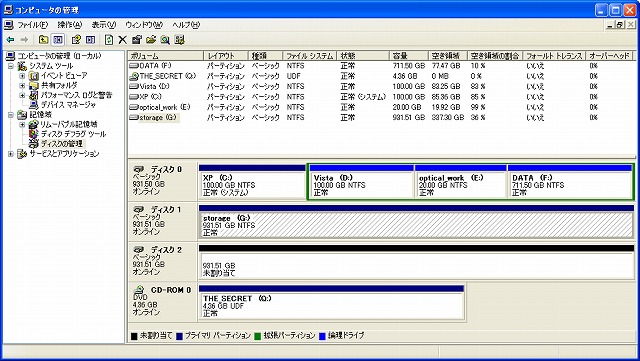Click the console icon left of ファイル menu
The height and width of the screenshot is (361, 640).
(9, 25)
